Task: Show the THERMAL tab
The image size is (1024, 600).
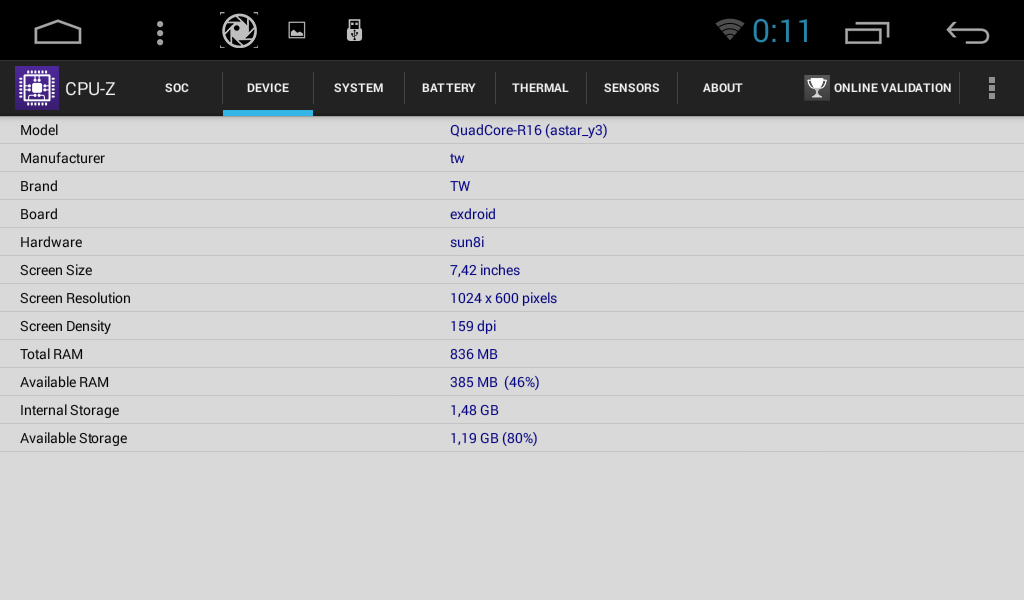Action: click(x=540, y=88)
